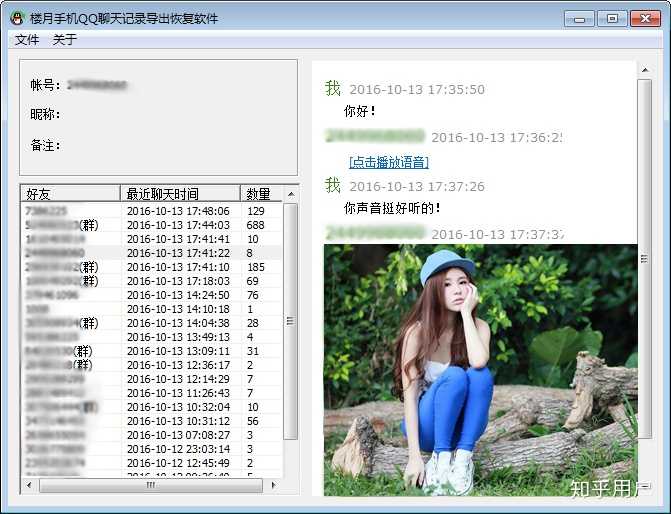The width and height of the screenshot is (671, 514).
Task: Click the timestamp 2016-10-13 17:35:50
Action: click(417, 89)
